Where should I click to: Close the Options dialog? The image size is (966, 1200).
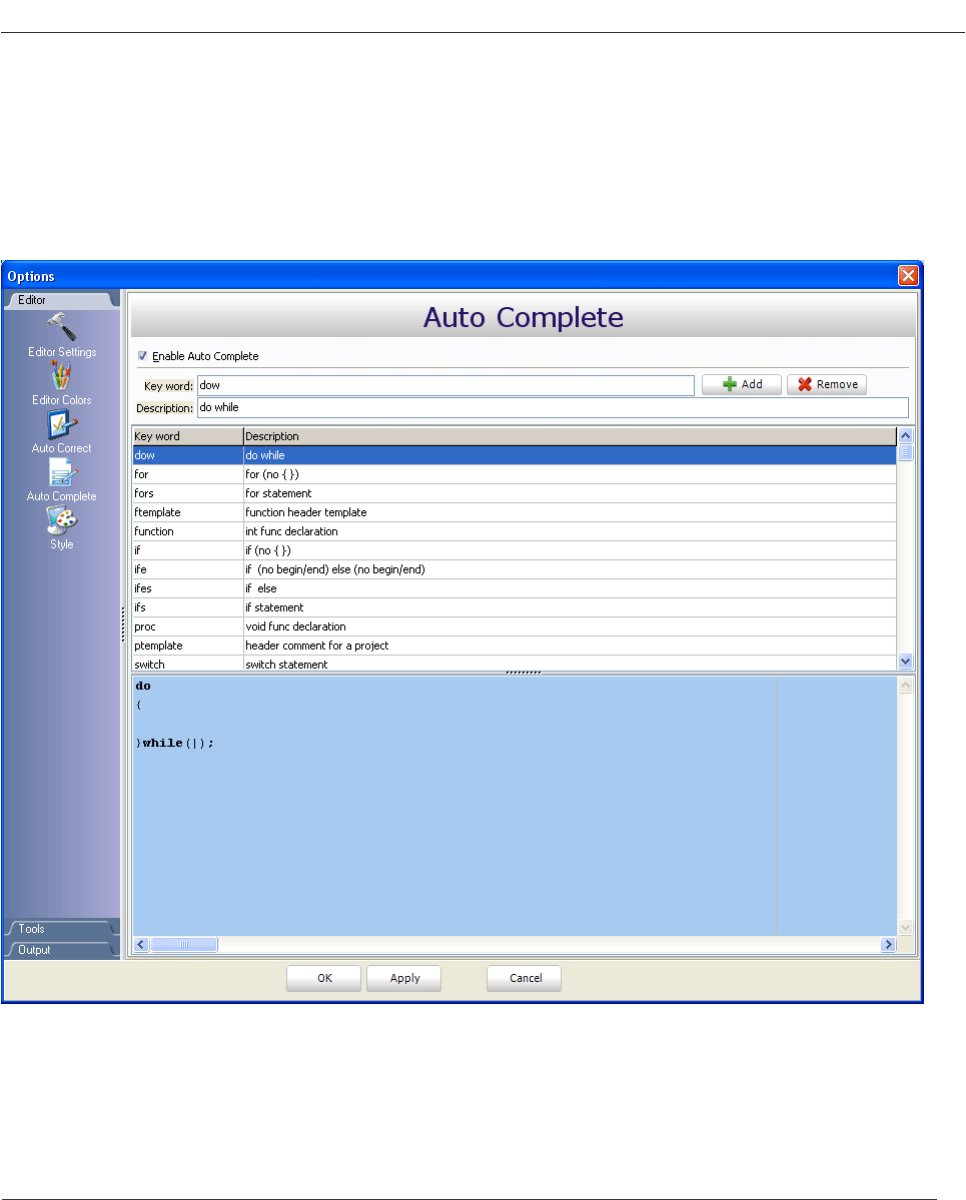click(907, 276)
